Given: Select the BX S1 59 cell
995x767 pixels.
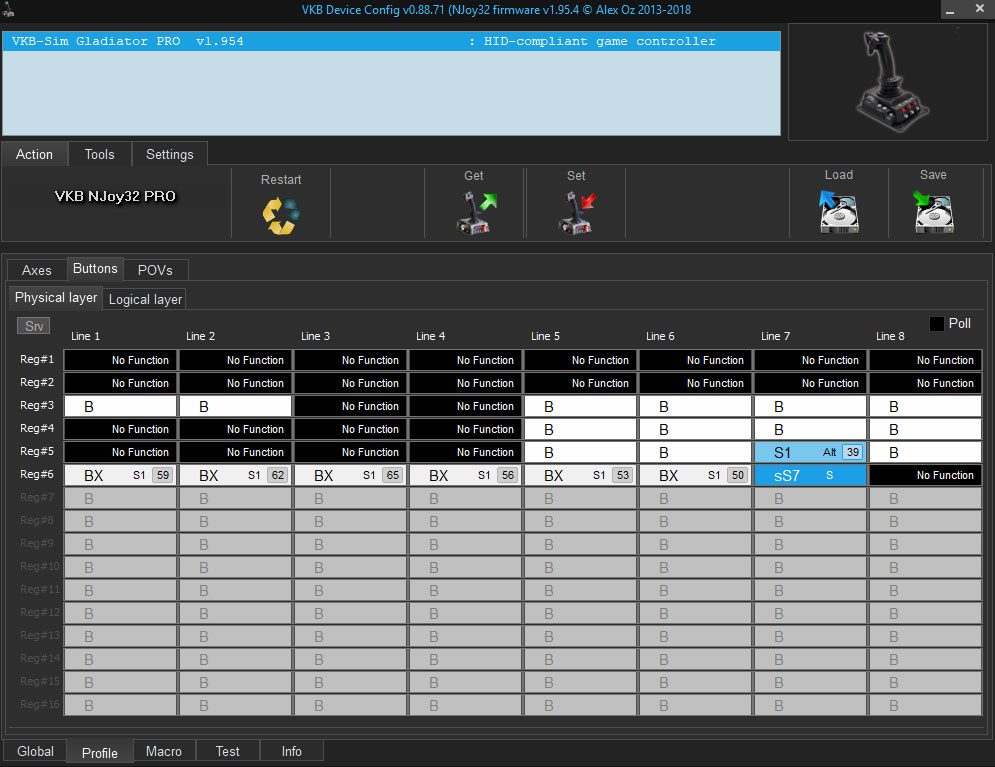Looking at the screenshot, I should coord(120,475).
